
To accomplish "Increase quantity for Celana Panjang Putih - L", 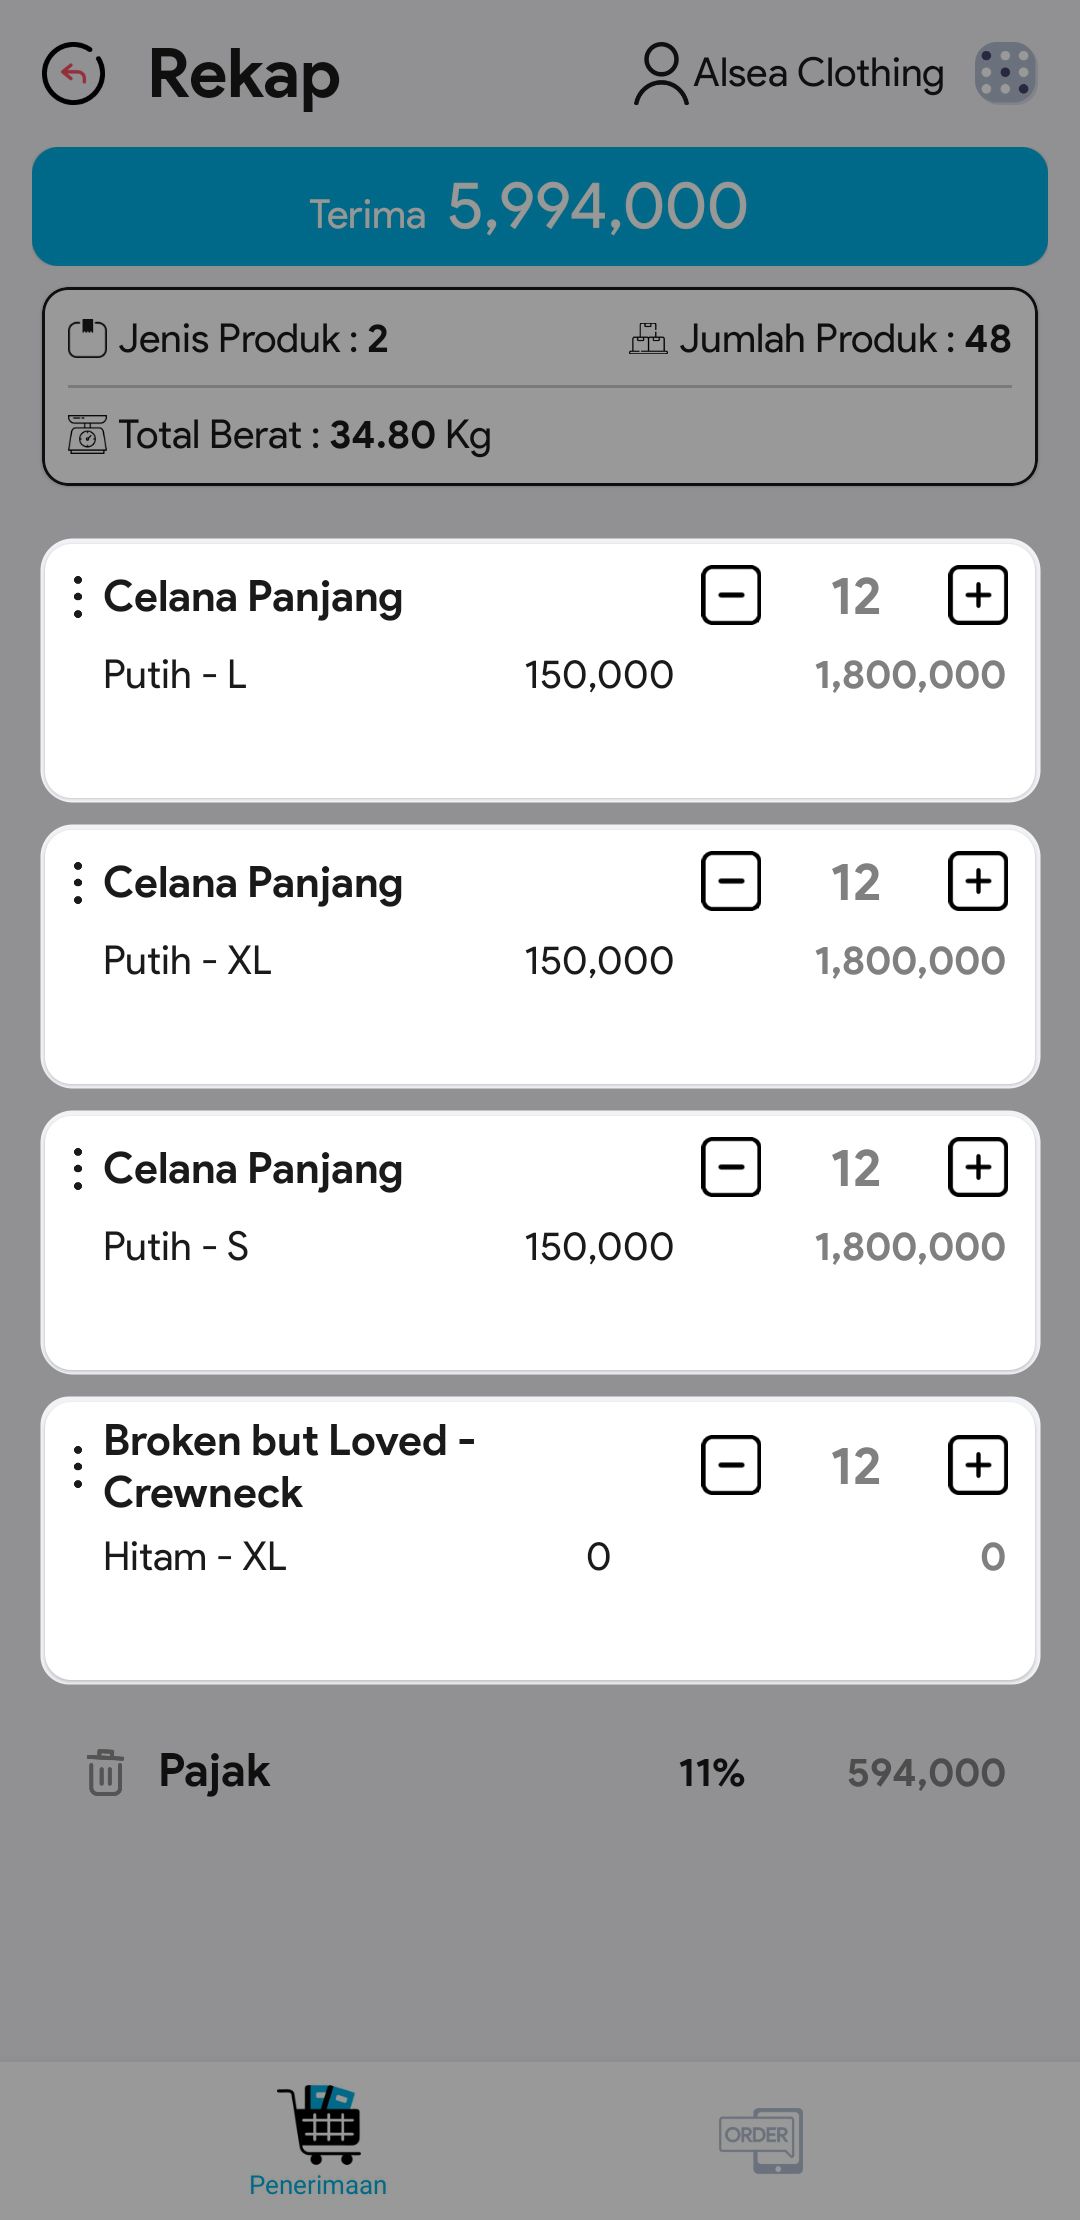I will pyautogui.click(x=977, y=595).
